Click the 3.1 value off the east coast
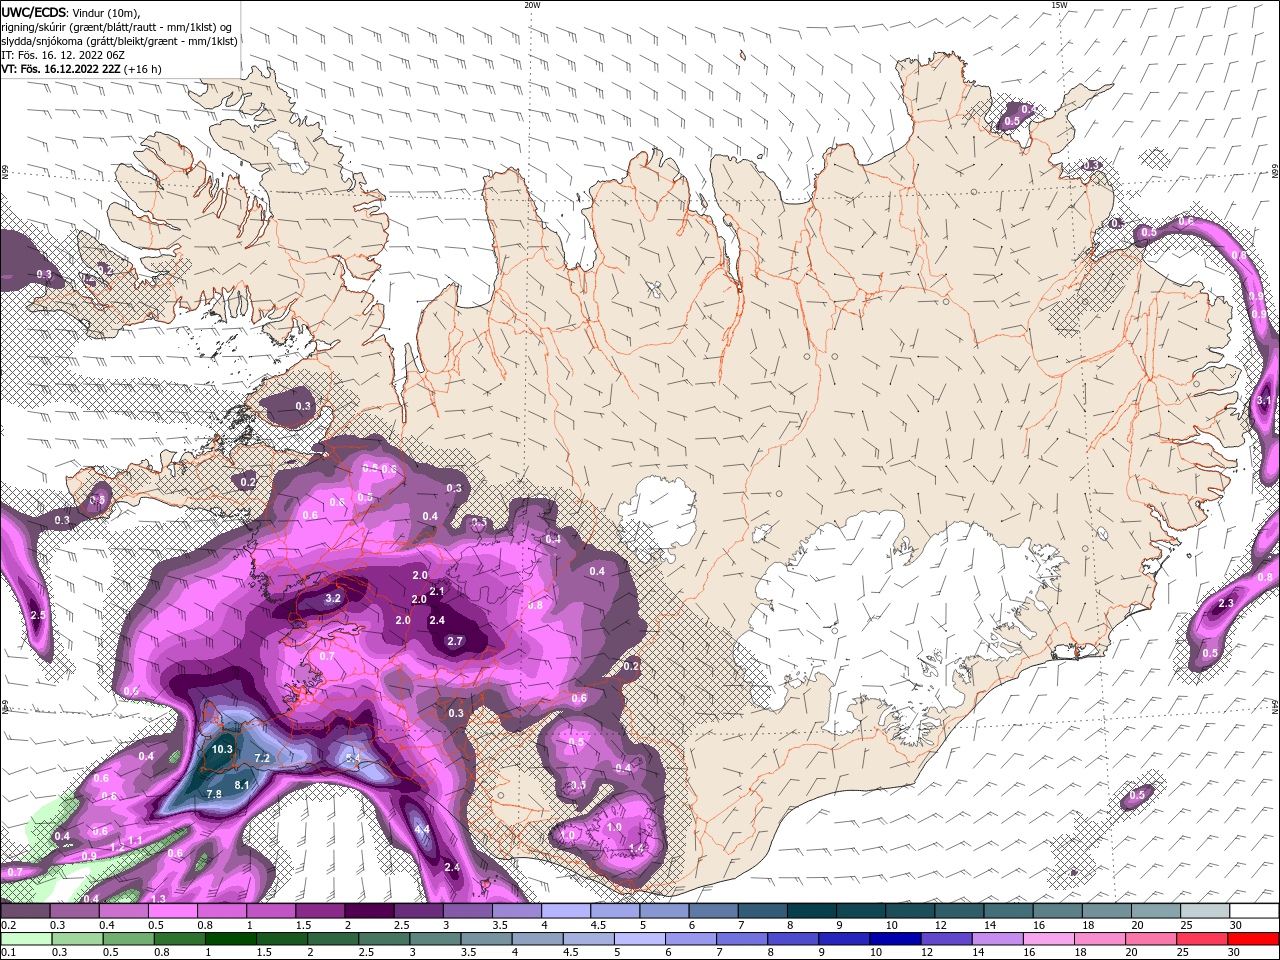Viewport: 1280px width, 960px height. (x=1264, y=401)
